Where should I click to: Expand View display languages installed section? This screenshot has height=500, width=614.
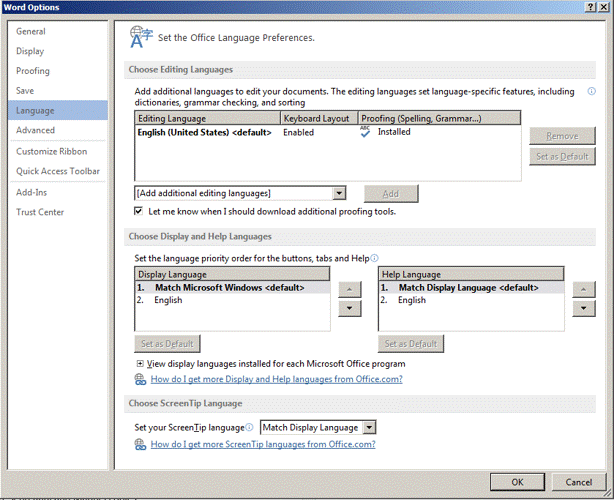tap(139, 364)
